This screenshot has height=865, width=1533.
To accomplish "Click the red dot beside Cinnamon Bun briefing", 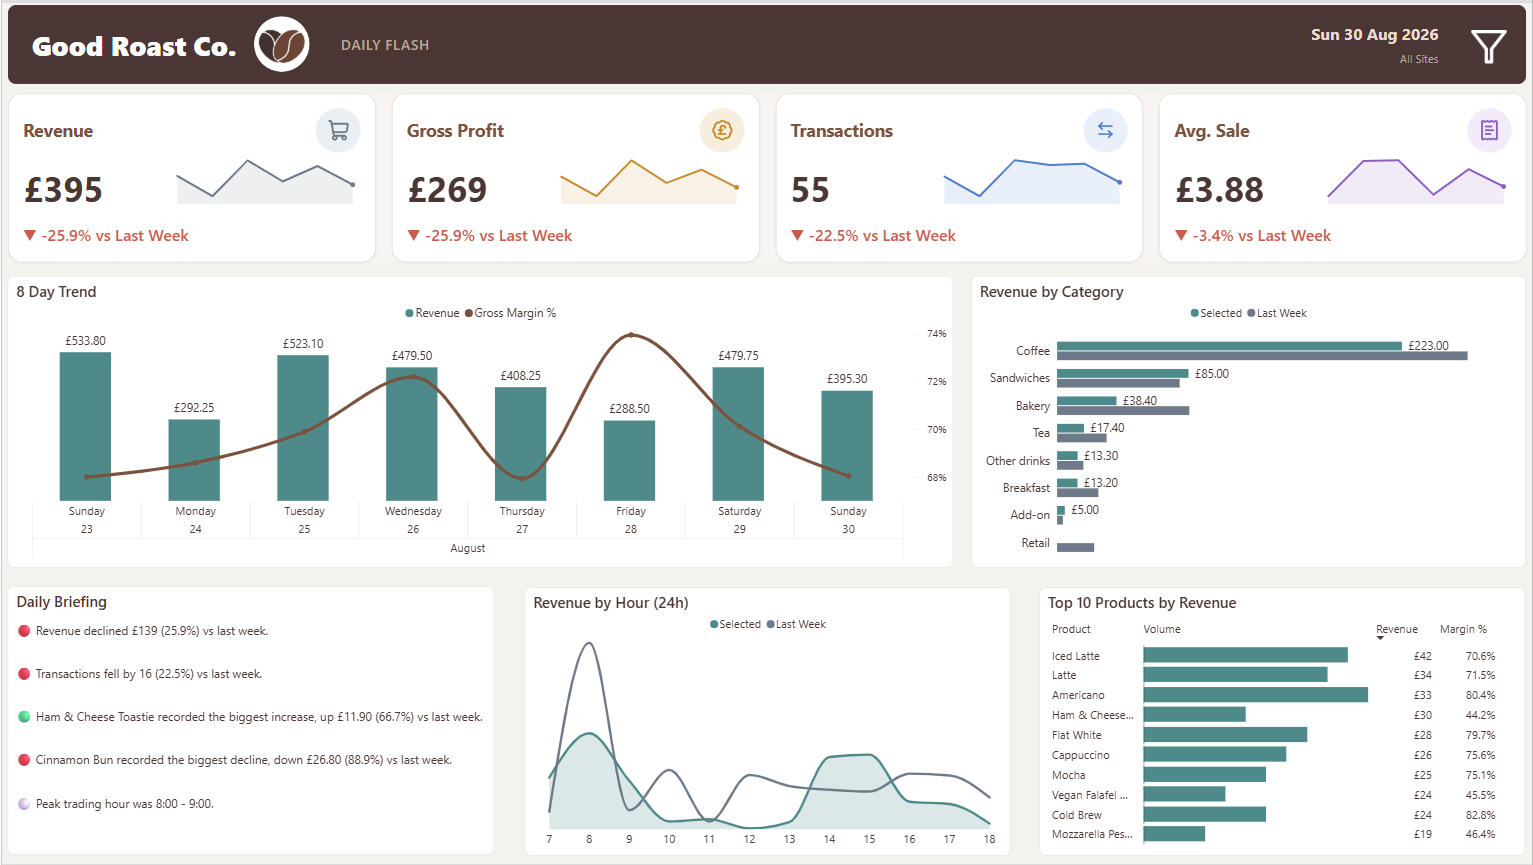I will tap(24, 760).
